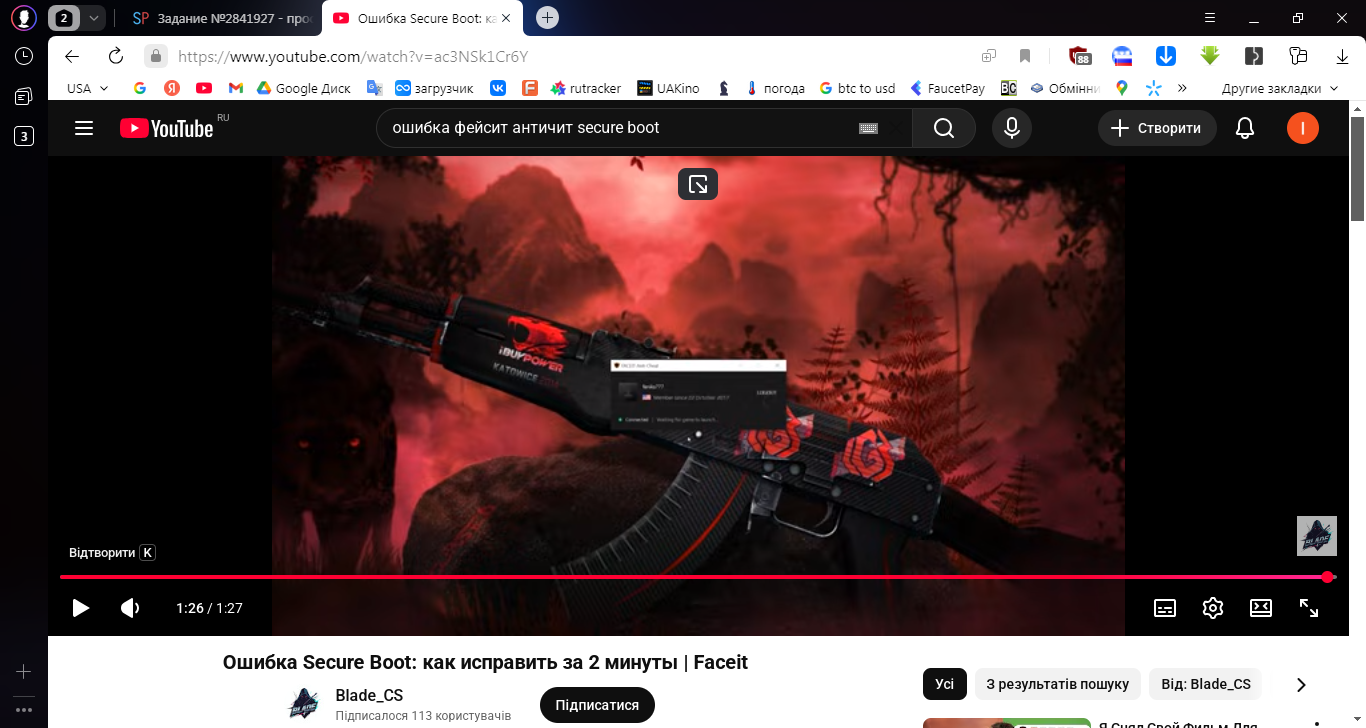Open the blue download arrow extension
This screenshot has width=1366, height=728.
point(1166,56)
